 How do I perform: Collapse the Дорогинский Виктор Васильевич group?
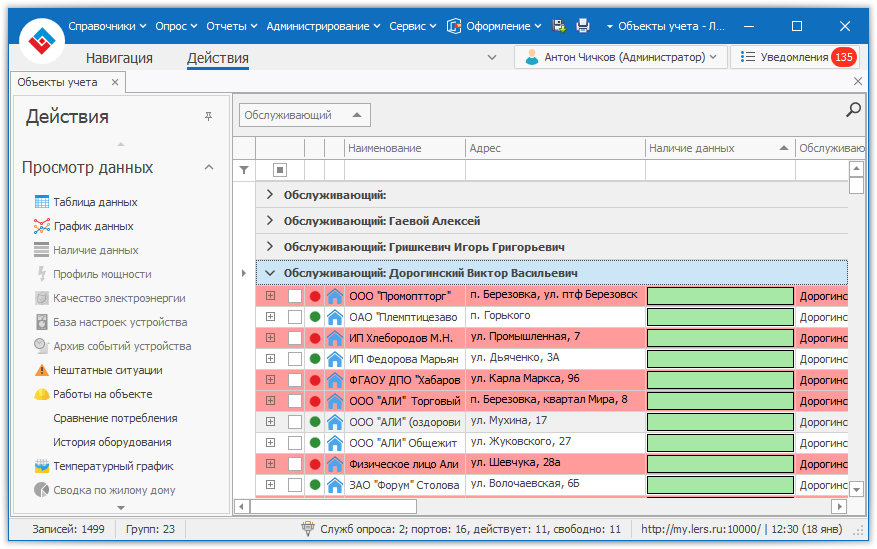point(270,273)
